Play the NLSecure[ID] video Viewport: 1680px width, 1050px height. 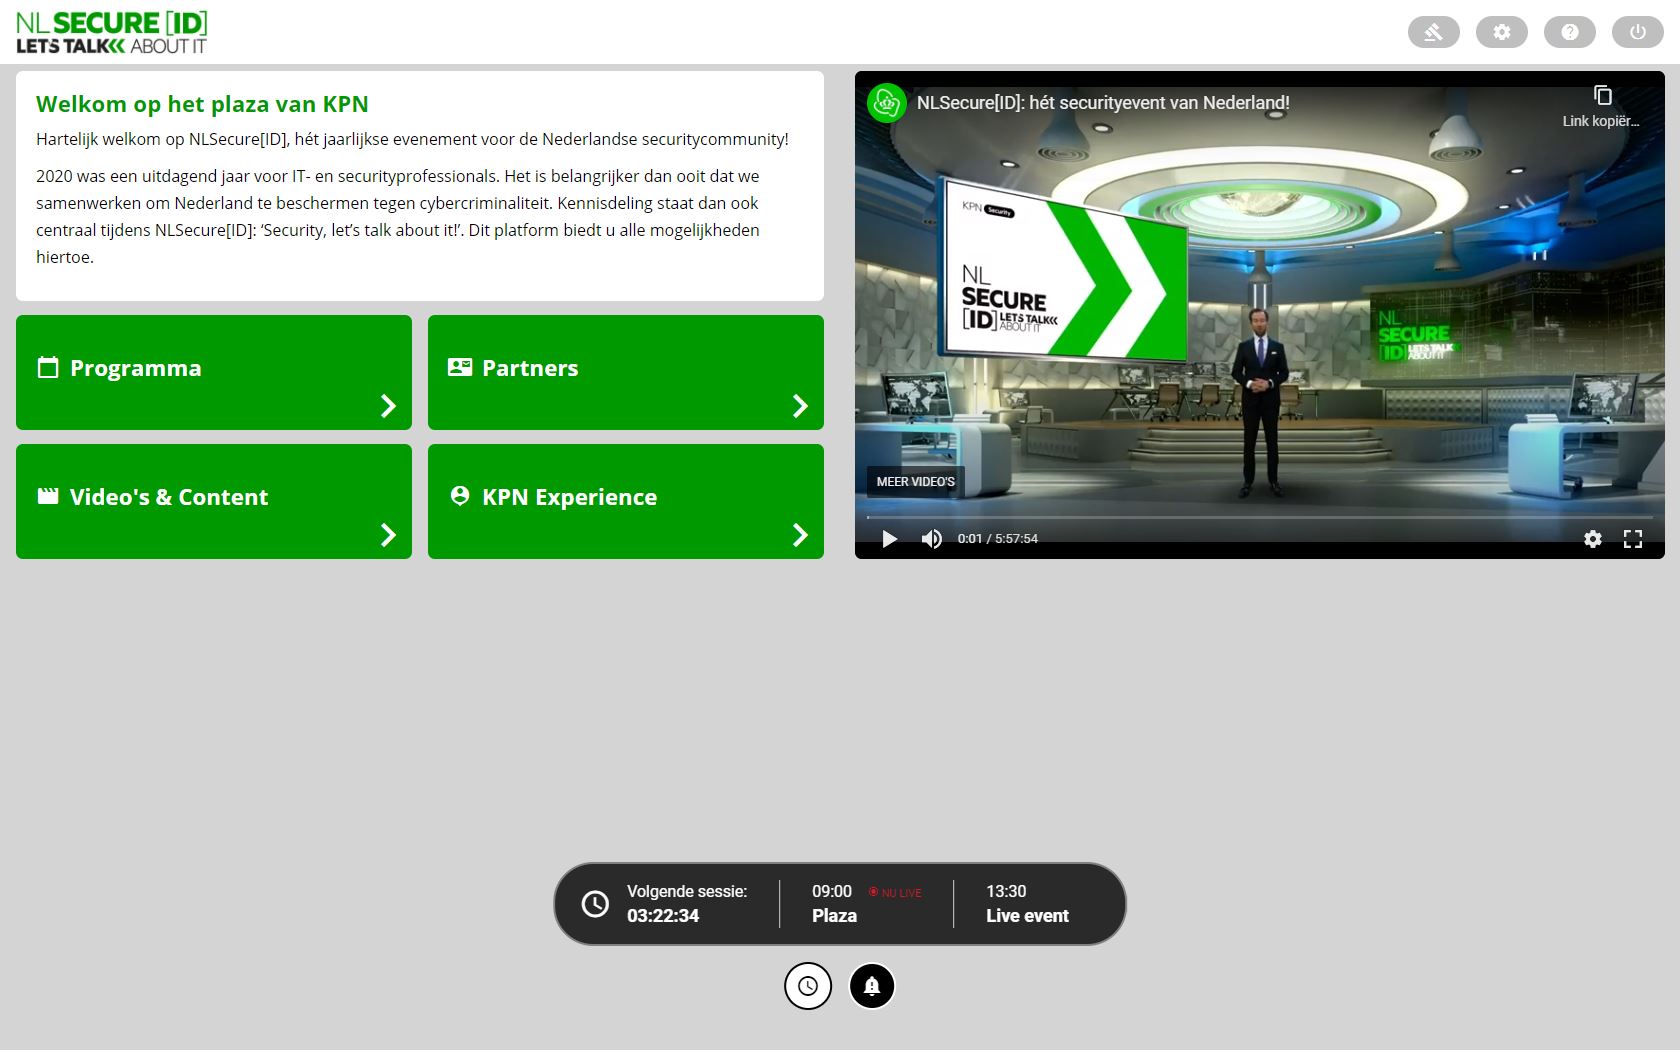coord(889,539)
